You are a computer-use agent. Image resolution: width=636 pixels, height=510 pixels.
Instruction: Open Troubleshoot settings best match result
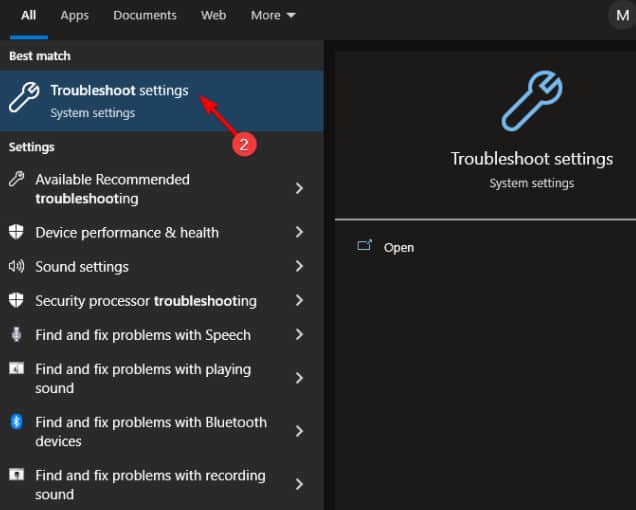[120, 100]
